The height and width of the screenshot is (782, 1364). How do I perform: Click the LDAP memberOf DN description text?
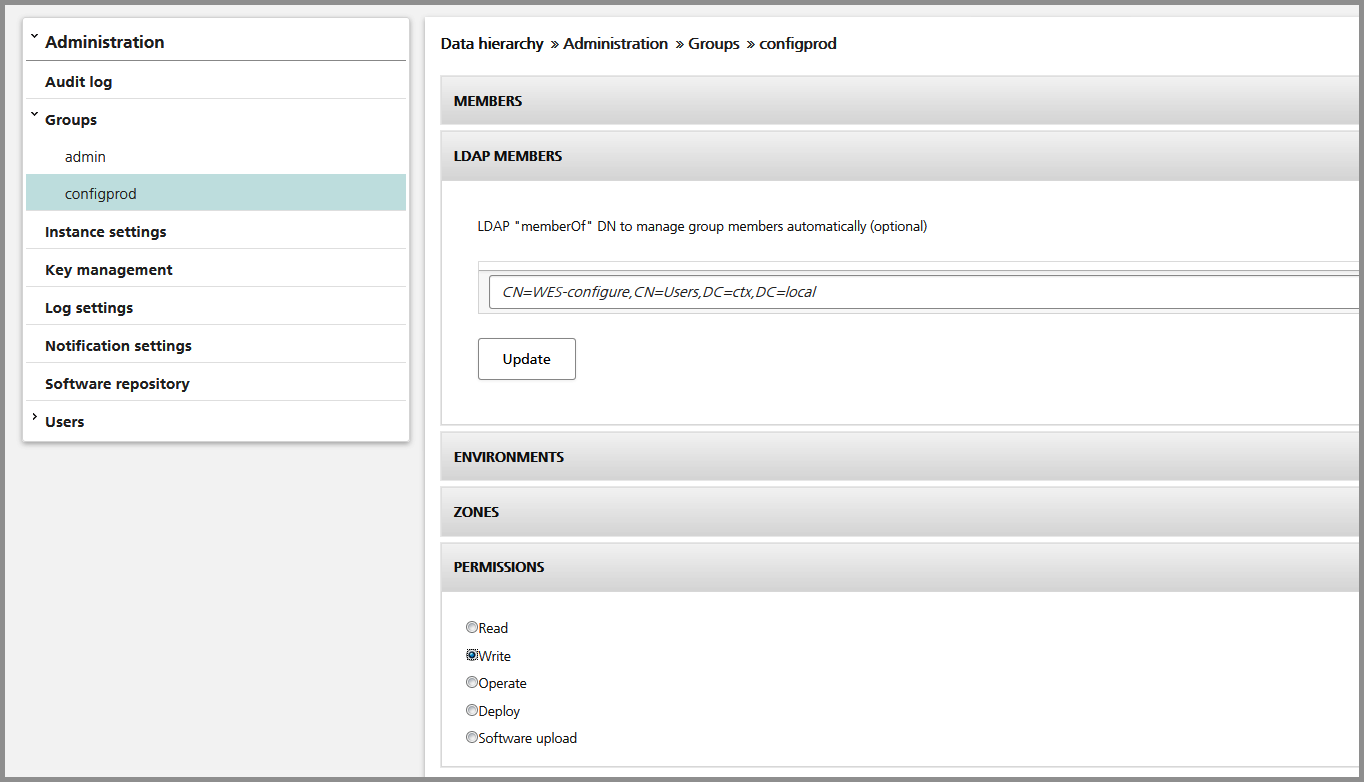coord(702,227)
